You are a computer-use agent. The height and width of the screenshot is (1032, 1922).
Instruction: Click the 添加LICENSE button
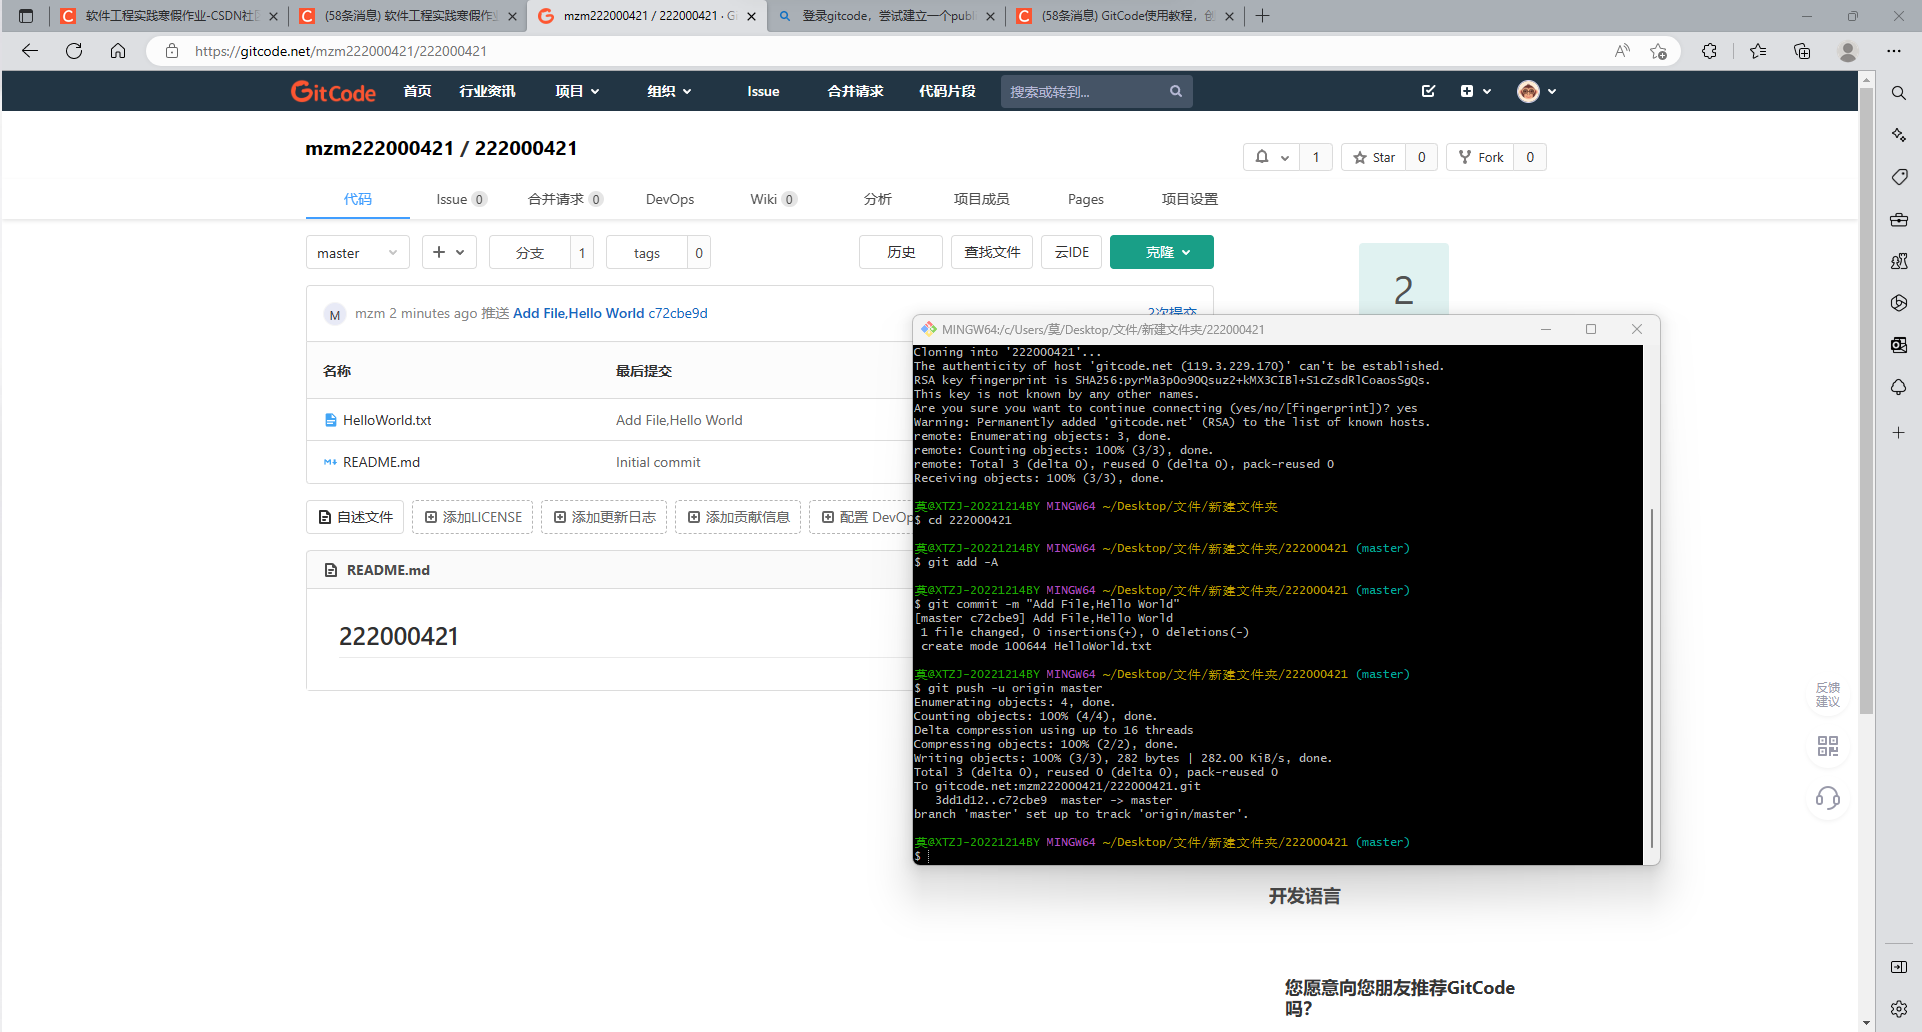pos(473,517)
